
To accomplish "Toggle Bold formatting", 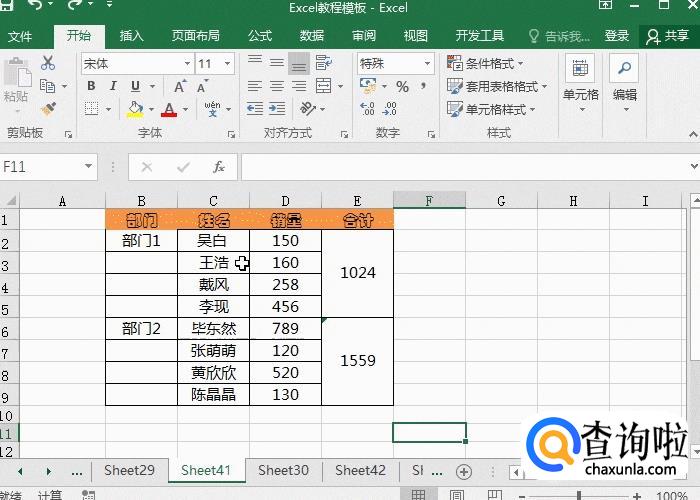I will 91,86.
